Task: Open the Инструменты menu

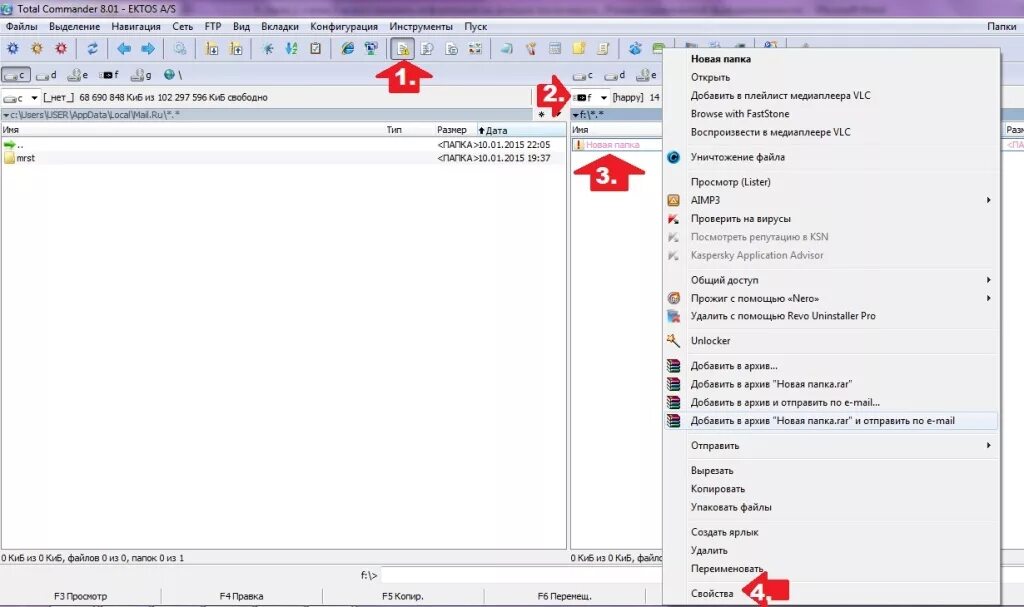Action: point(421,27)
